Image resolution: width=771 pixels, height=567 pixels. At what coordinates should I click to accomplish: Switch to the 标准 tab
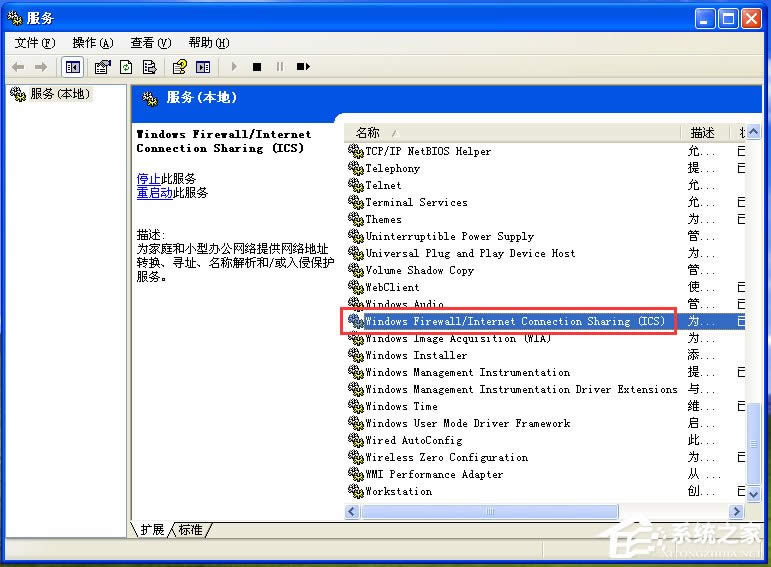tap(190, 530)
